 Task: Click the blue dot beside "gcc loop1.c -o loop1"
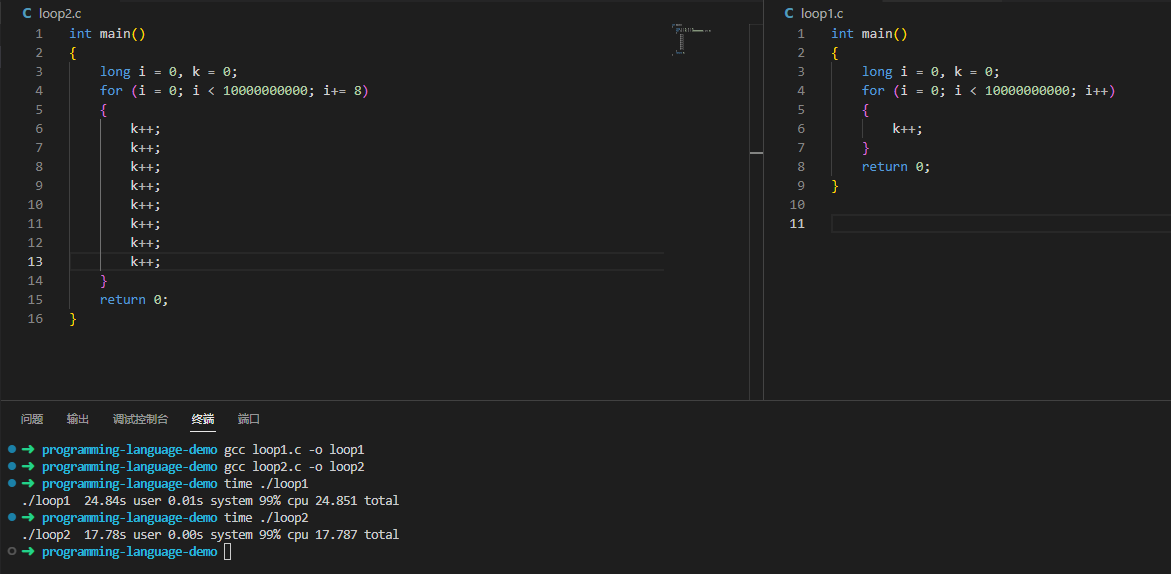12,450
